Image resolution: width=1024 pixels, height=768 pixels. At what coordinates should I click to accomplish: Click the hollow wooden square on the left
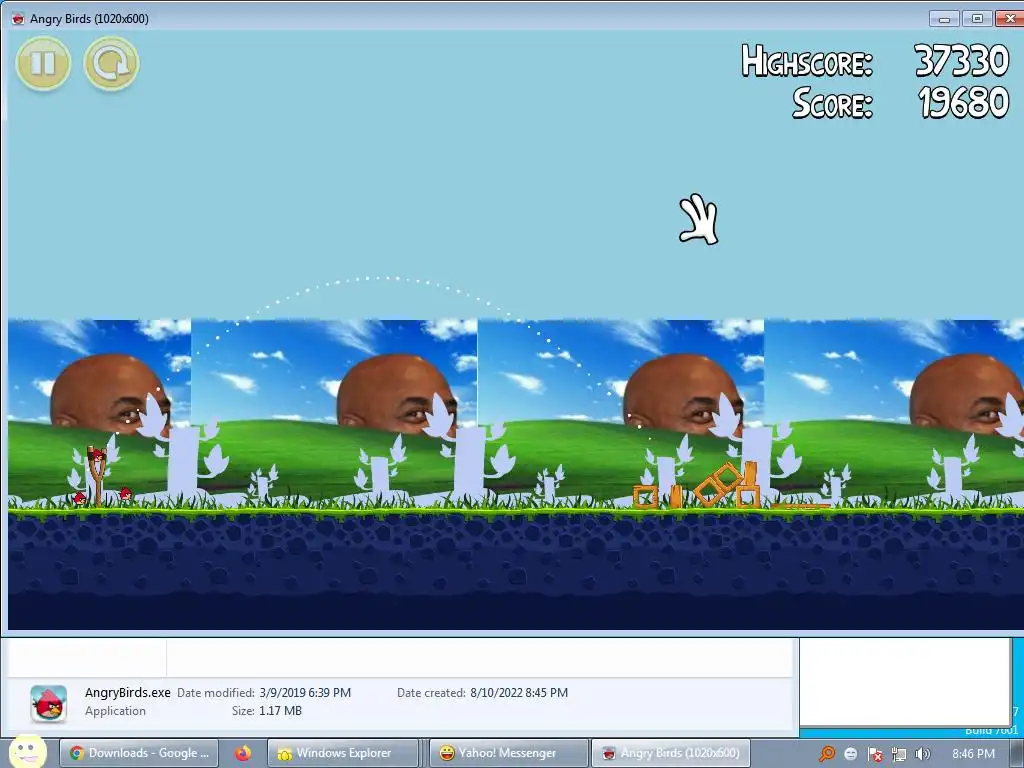(x=645, y=497)
